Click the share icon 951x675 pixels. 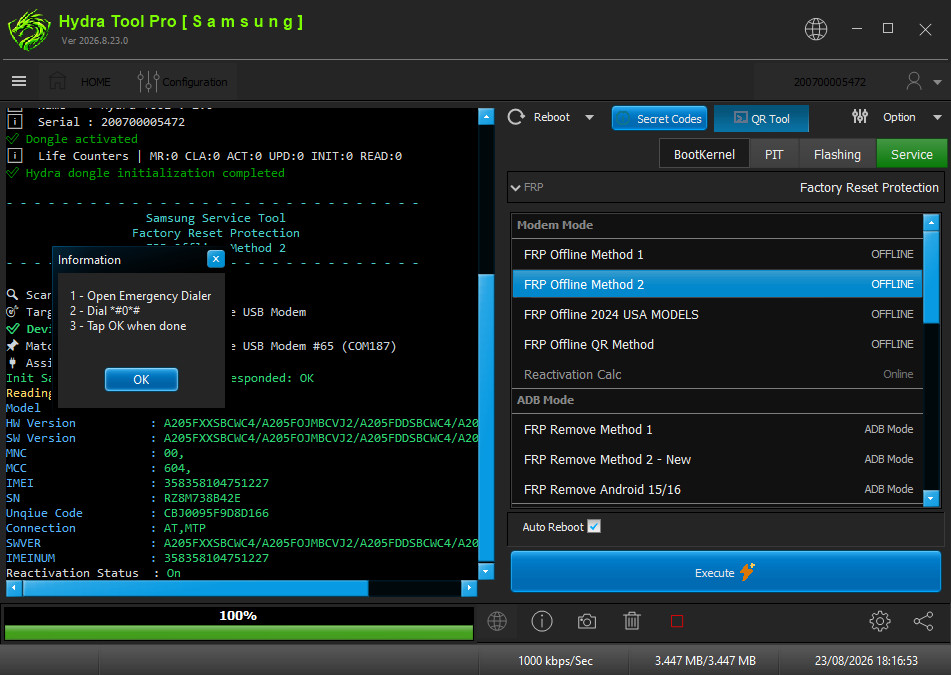[923, 621]
